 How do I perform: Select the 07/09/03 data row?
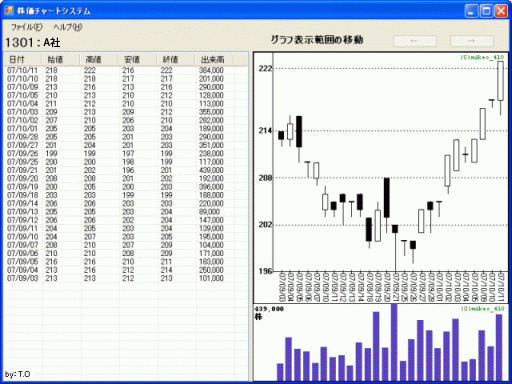pyautogui.click(x=126, y=278)
